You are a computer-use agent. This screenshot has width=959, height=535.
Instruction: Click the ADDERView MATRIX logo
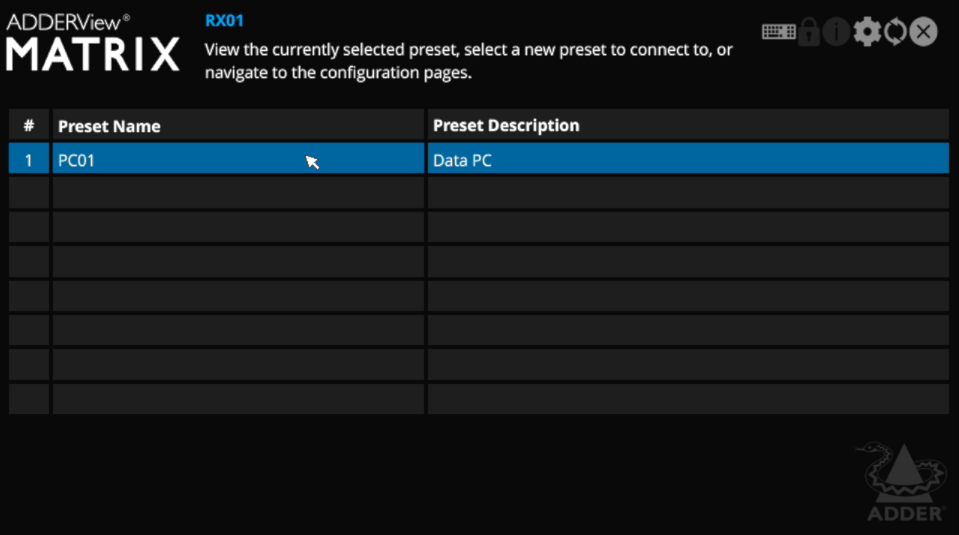click(x=93, y=43)
